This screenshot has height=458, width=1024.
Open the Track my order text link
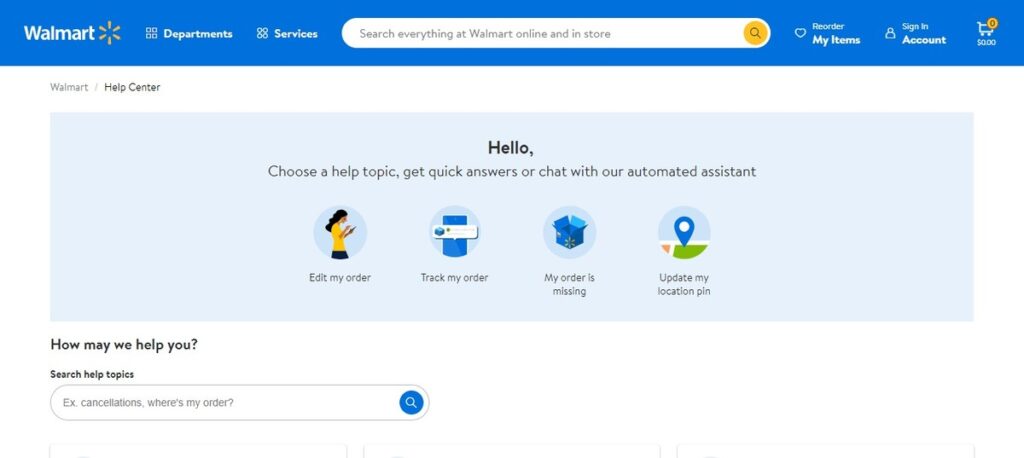pos(455,278)
